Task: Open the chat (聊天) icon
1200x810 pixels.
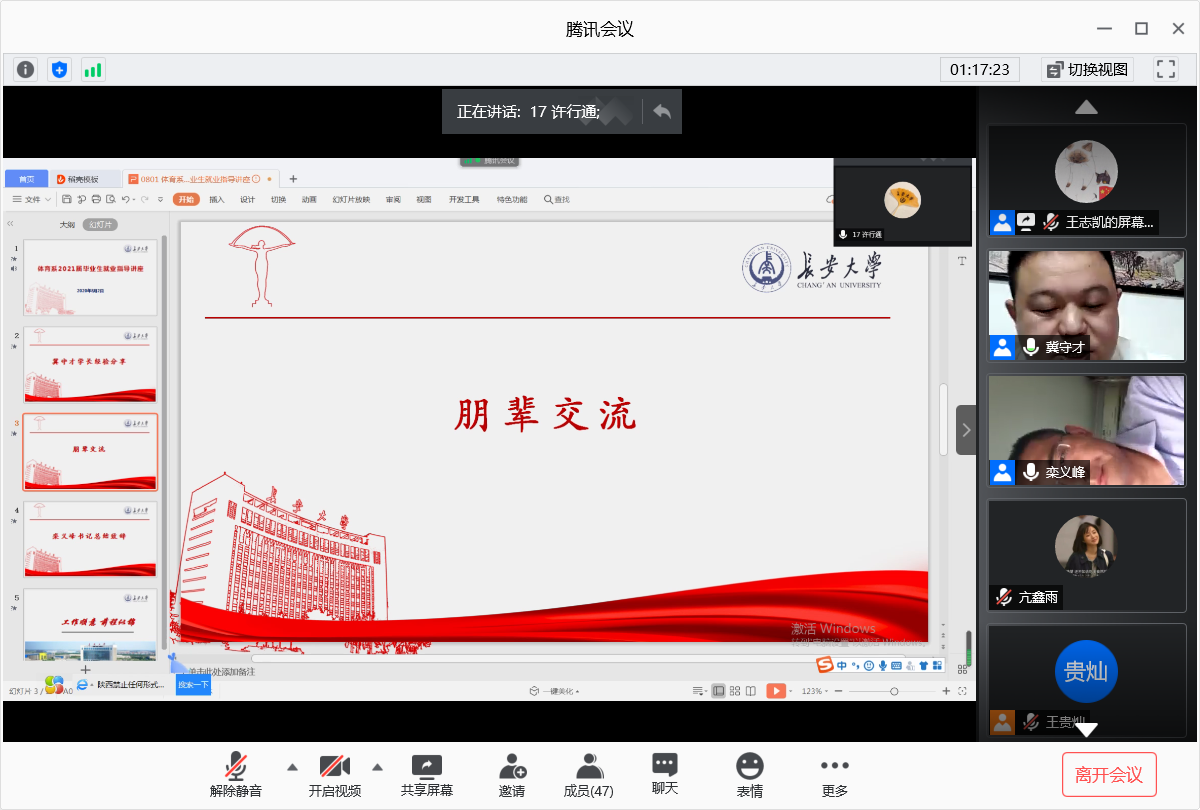Action: tap(665, 765)
